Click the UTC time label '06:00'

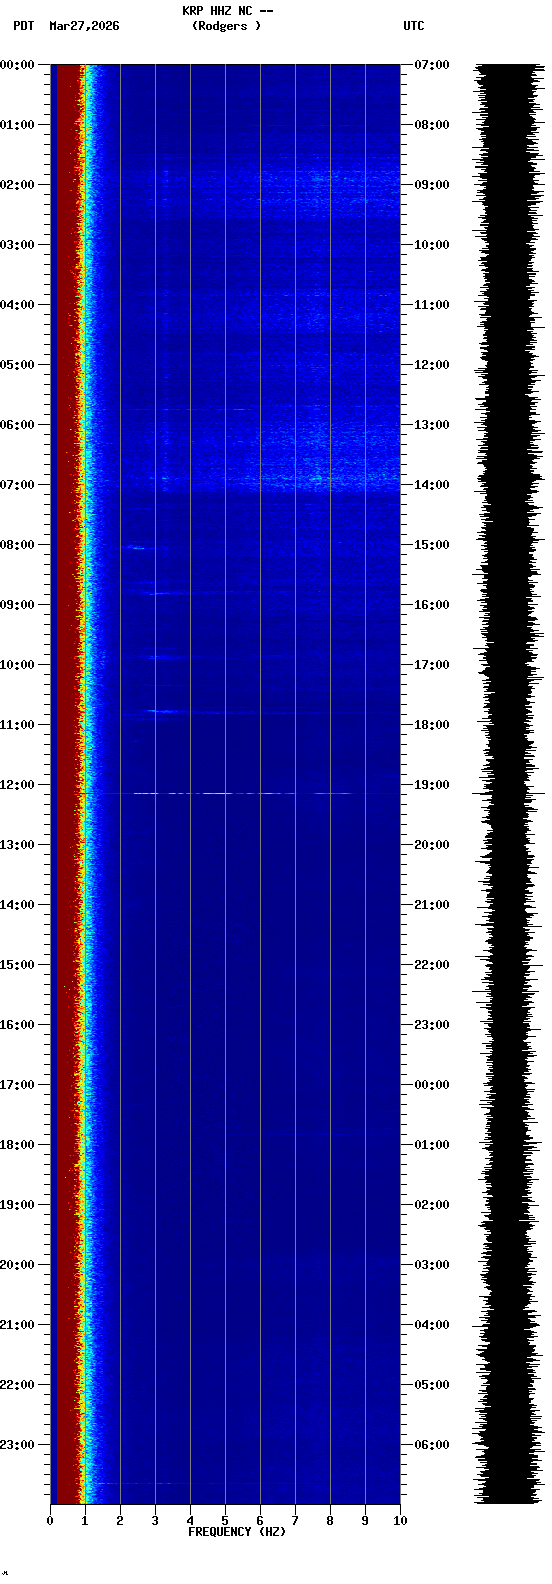click(x=432, y=1445)
